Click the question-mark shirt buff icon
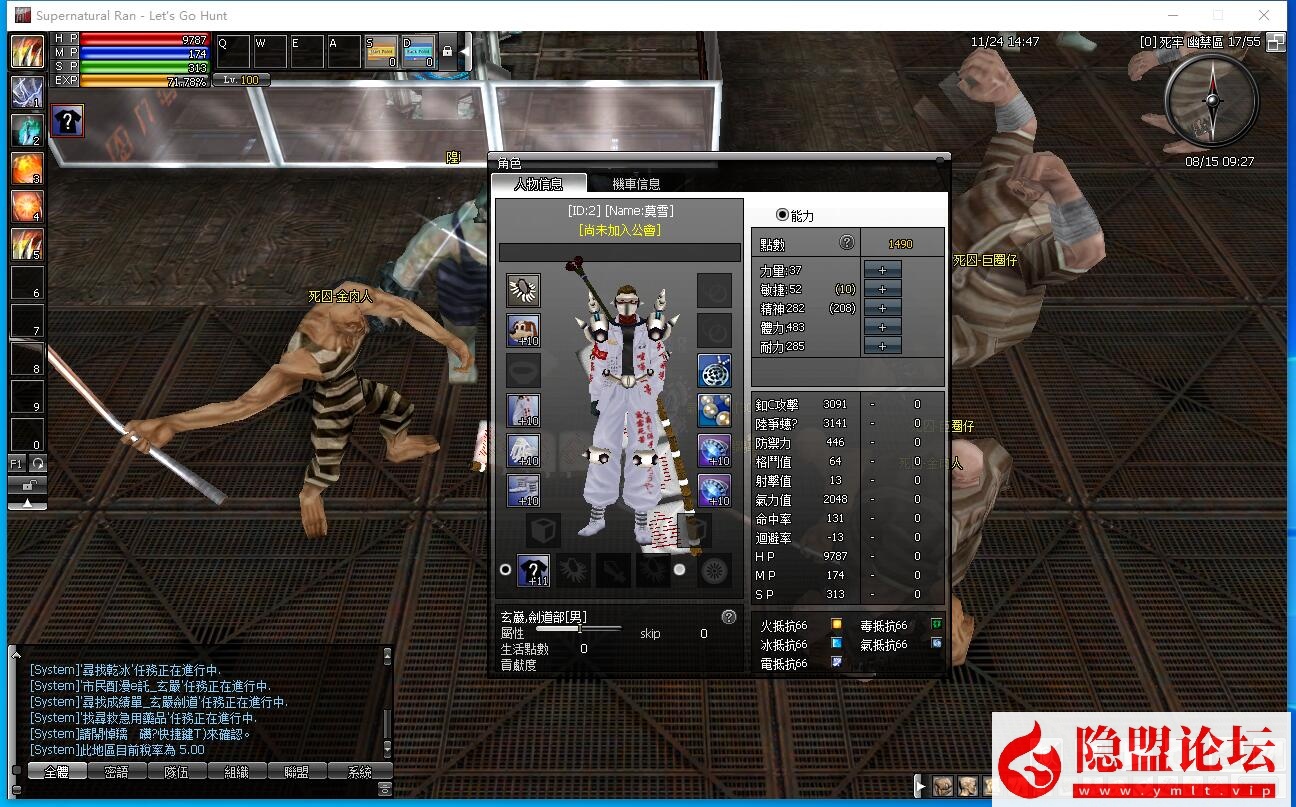Screen dimensions: 1296x807 coord(67,121)
